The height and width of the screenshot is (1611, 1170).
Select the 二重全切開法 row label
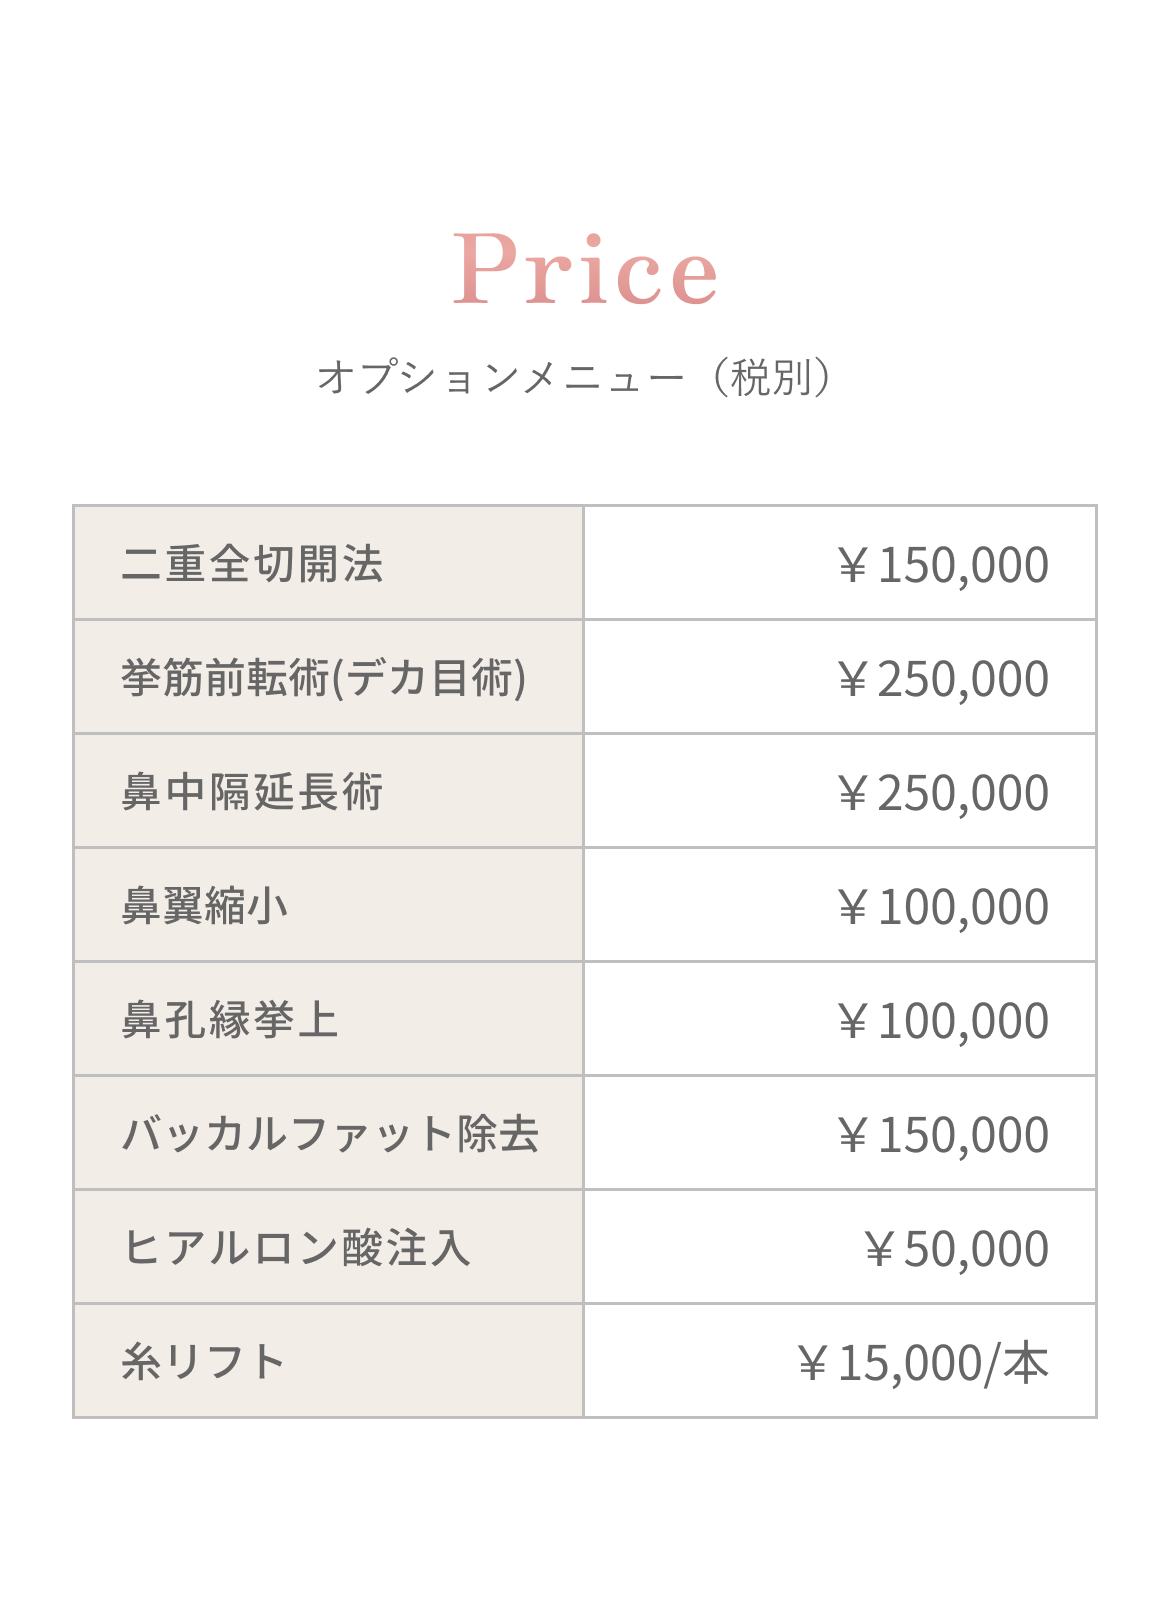[x=252, y=564]
